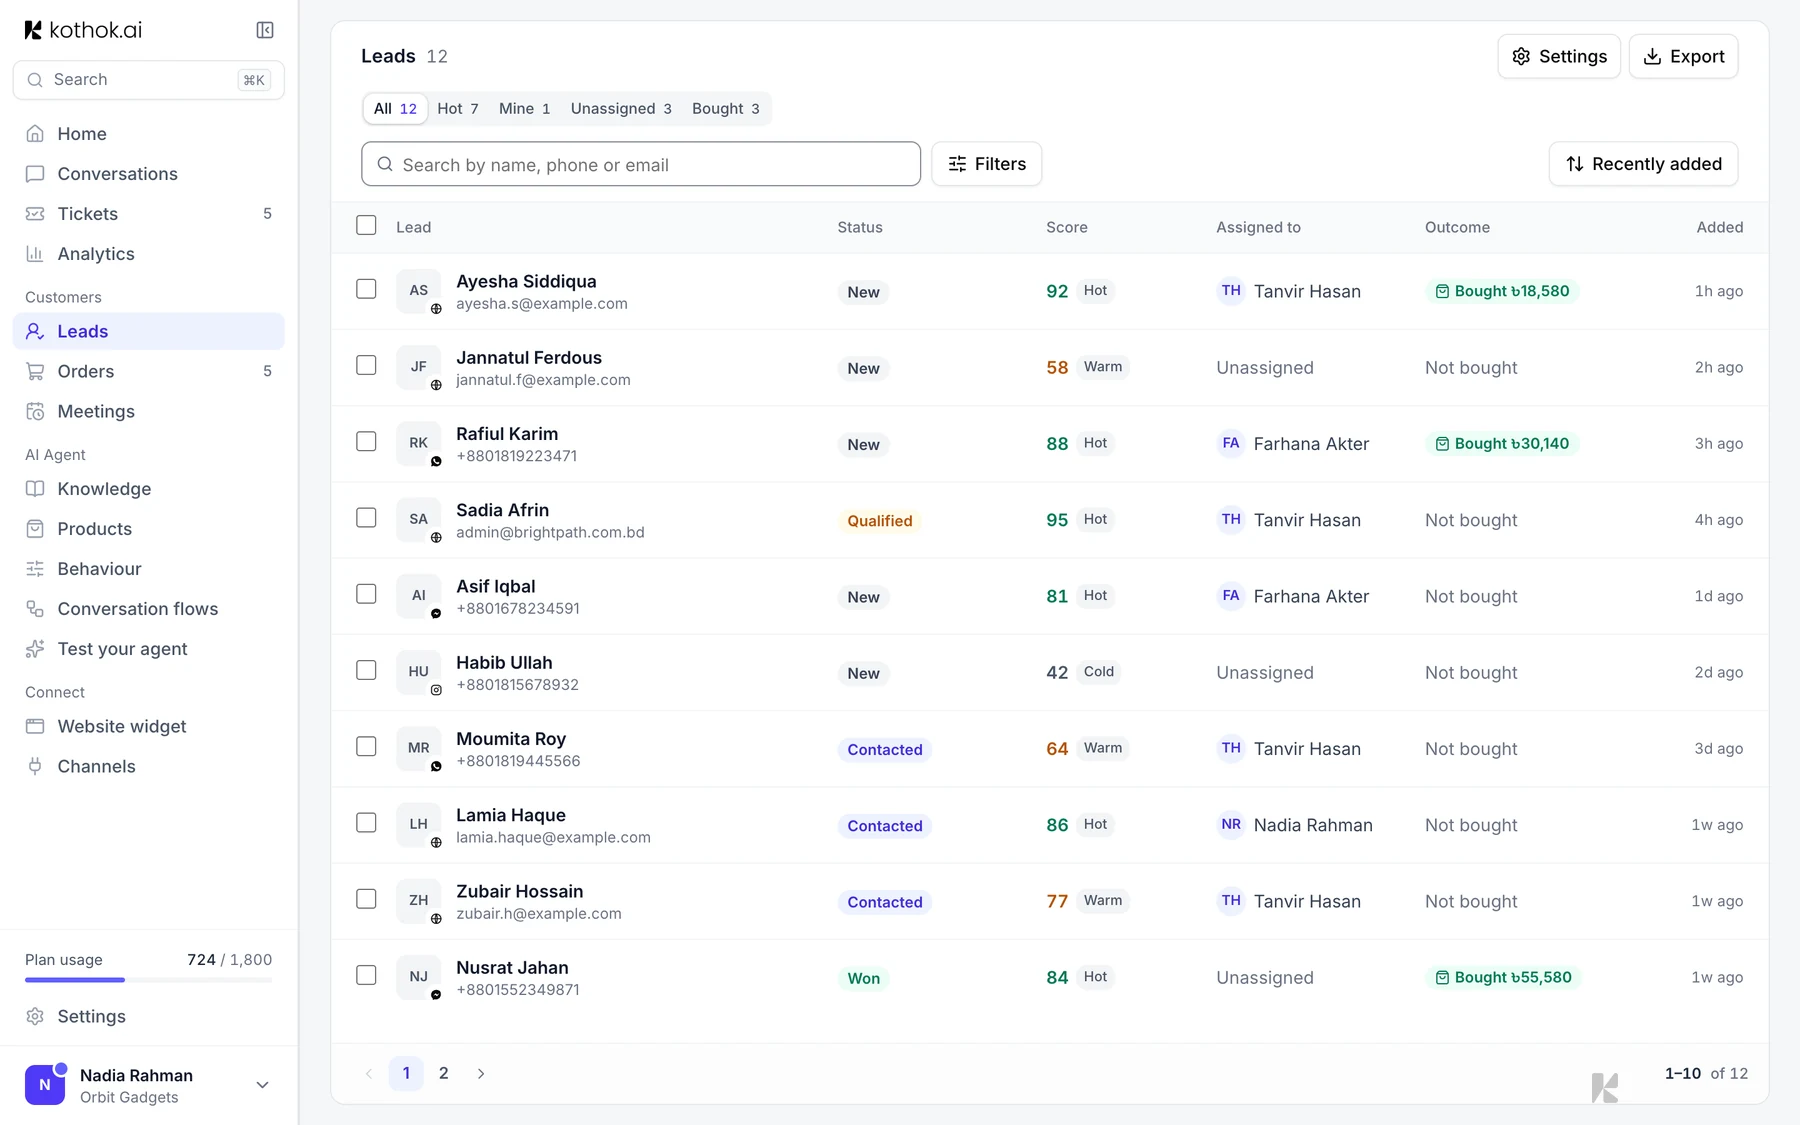This screenshot has height=1125, width=1800.
Task: Click the search by name field
Action: (640, 164)
